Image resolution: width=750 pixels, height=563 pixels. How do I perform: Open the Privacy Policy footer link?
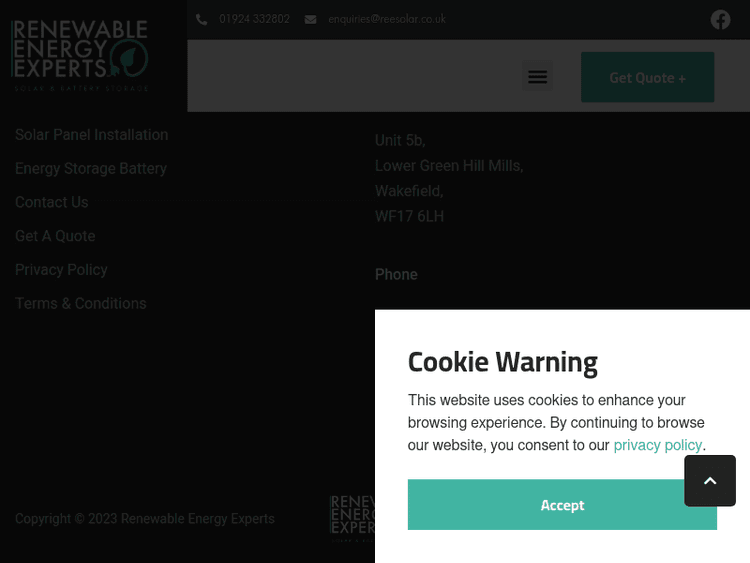pos(61,270)
